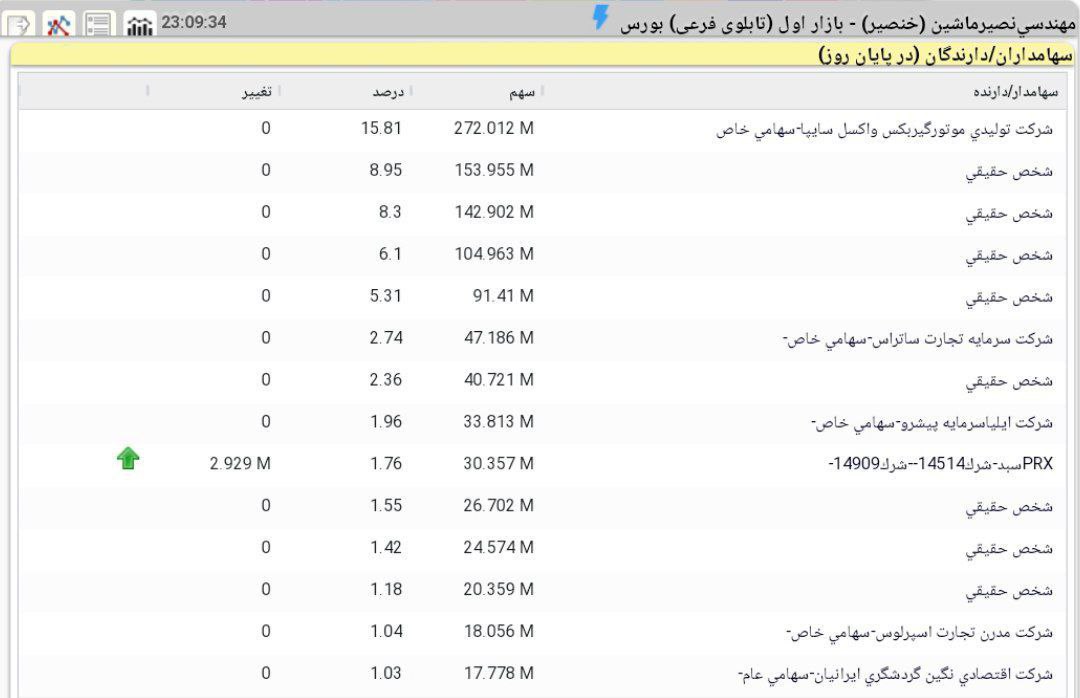Open the red and blue line chart icon
This screenshot has width=1080, height=698.
point(59,25)
